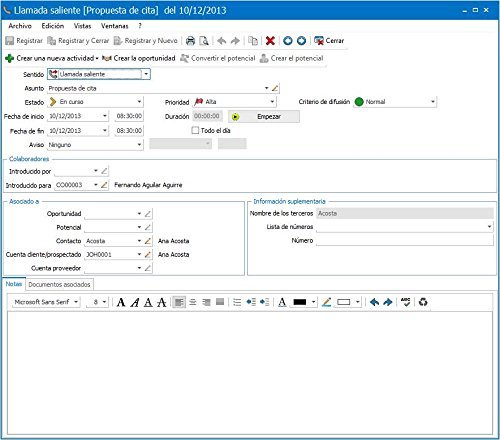Align text right in notes
Image resolution: width=500 pixels, height=440 pixels.
[206, 302]
